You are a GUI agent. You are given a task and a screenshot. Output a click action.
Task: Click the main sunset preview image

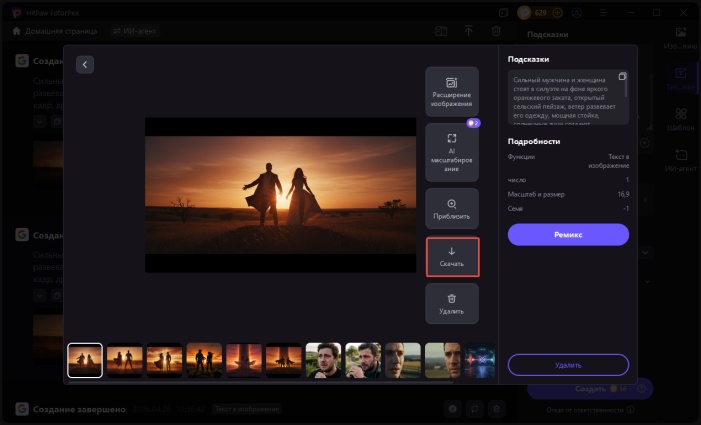tap(280, 195)
